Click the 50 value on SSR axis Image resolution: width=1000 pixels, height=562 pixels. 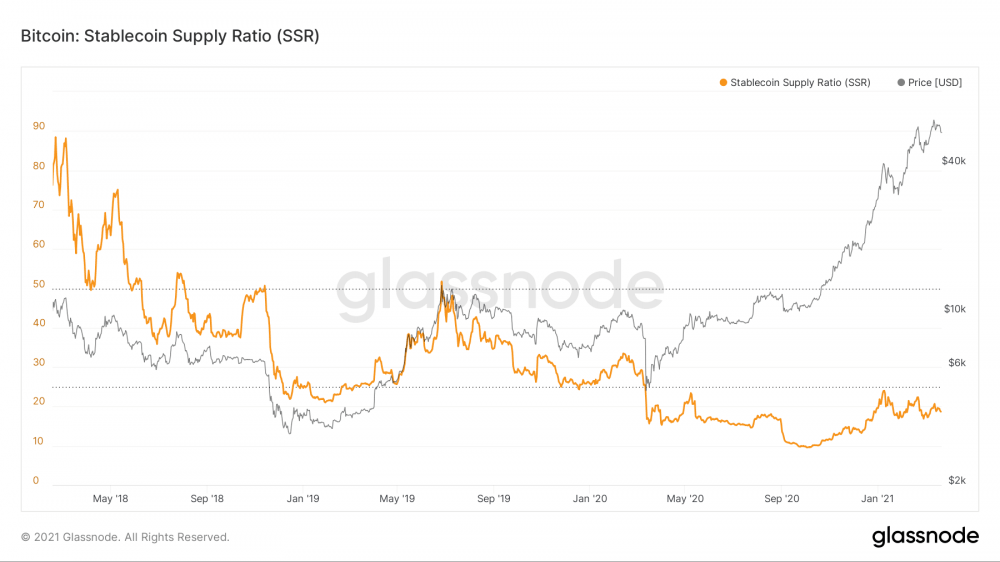pyautogui.click(x=38, y=284)
